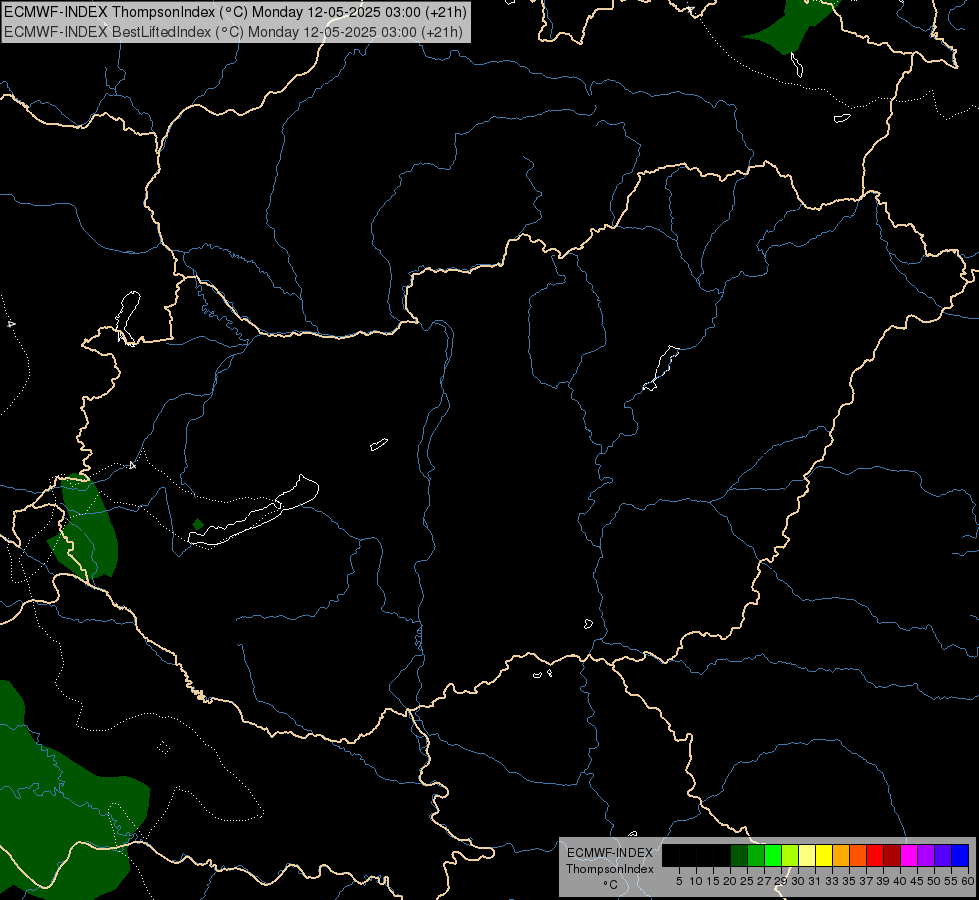Select the magenta 40-45 legend swatch
The height and width of the screenshot is (900, 979).
[909, 855]
